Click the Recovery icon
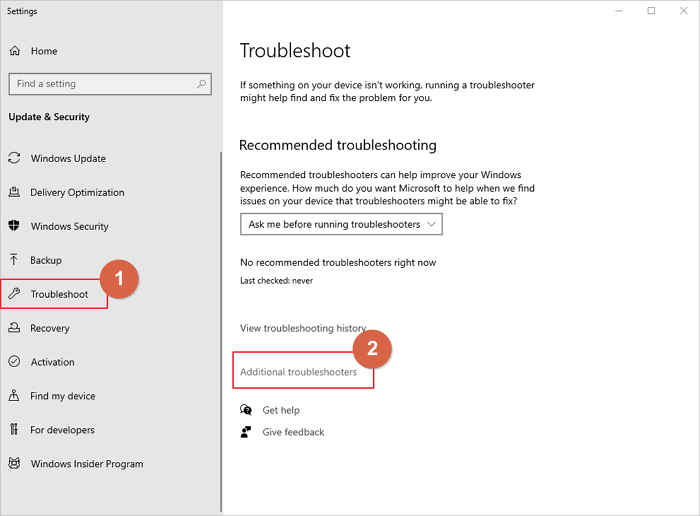700x516 pixels. [x=15, y=328]
